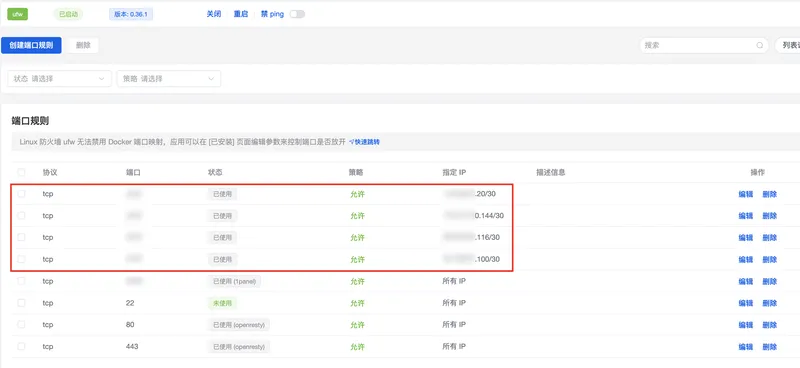Check the port 22 row checkbox
Image resolution: width=800 pixels, height=368 pixels.
click(21, 303)
